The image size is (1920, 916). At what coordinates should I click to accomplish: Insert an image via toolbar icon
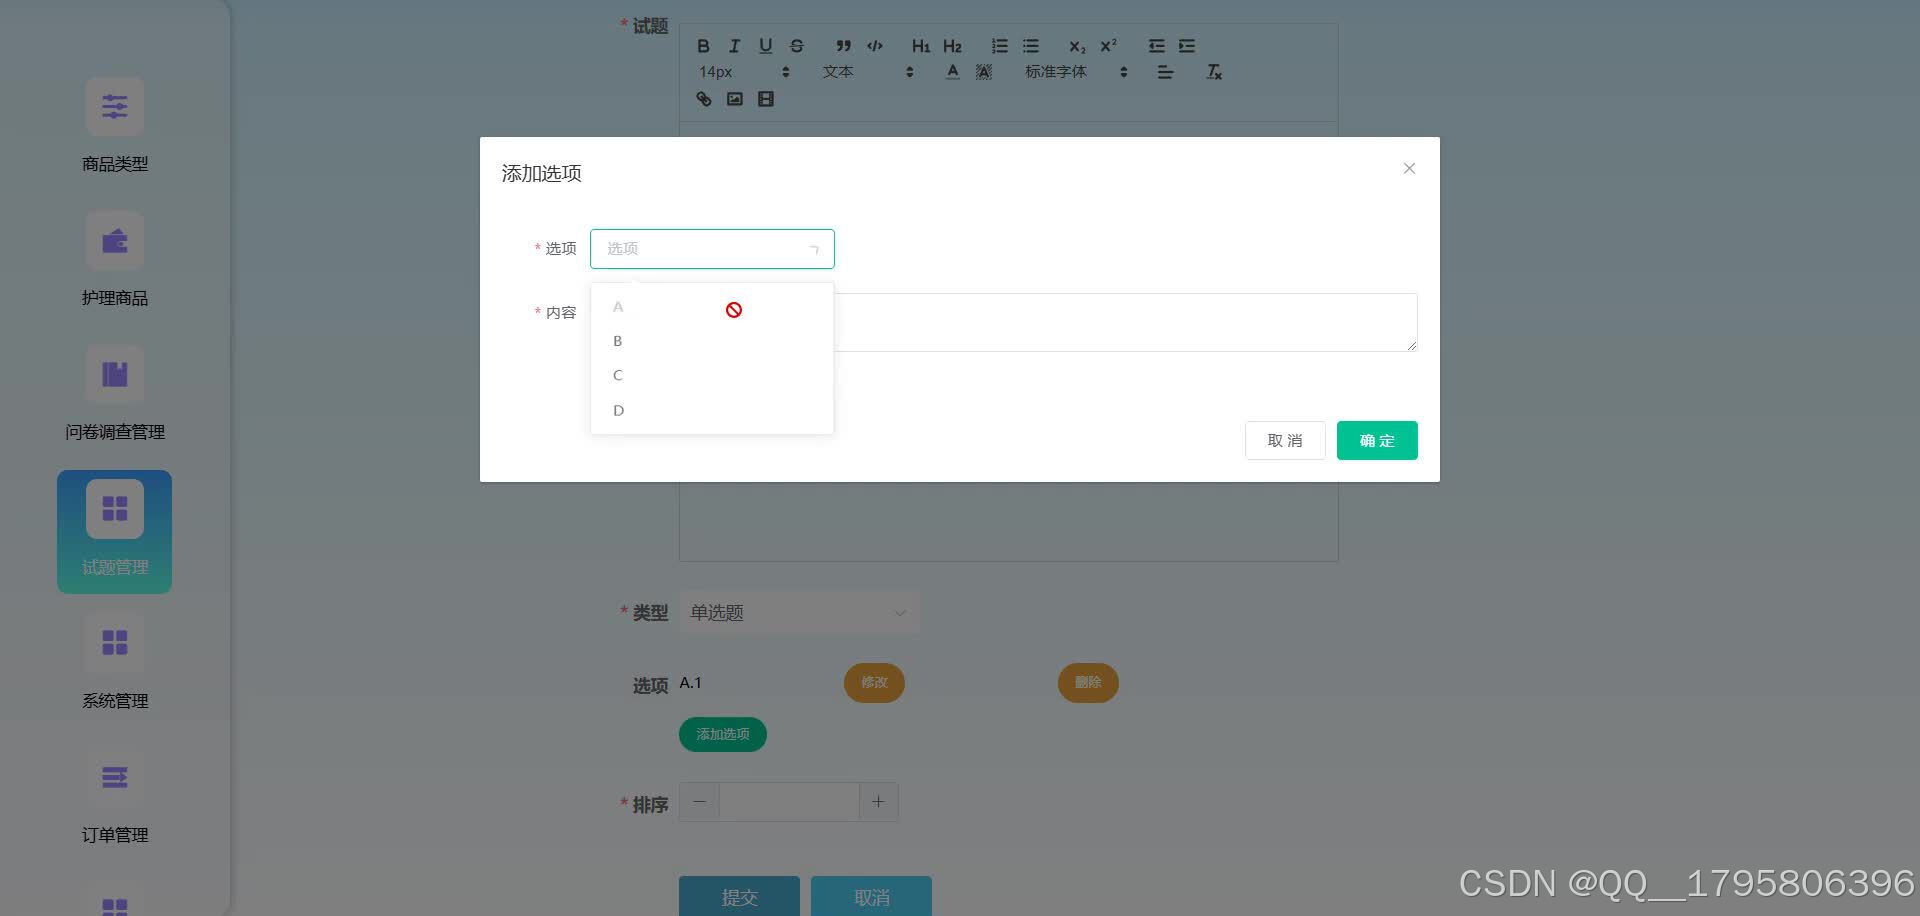pyautogui.click(x=734, y=99)
